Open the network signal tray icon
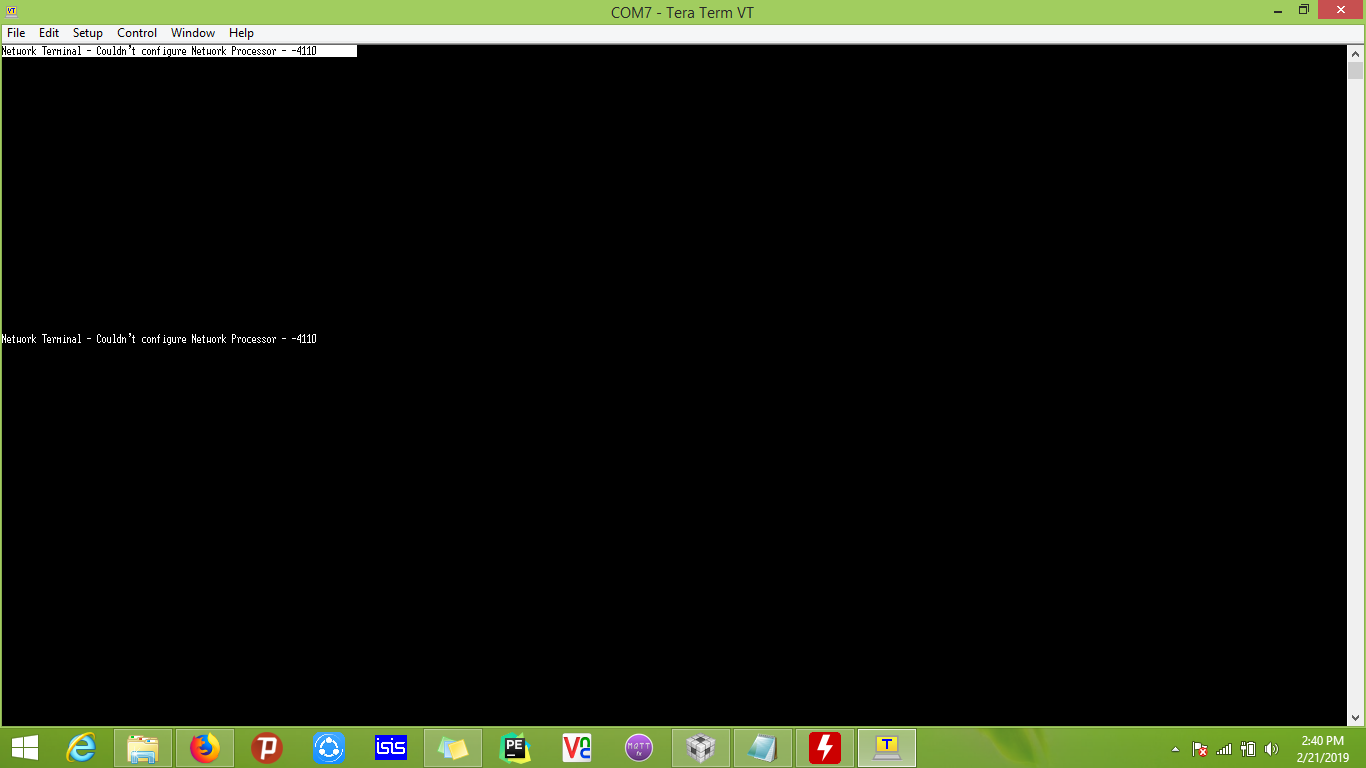1366x768 pixels. pos(1224,749)
